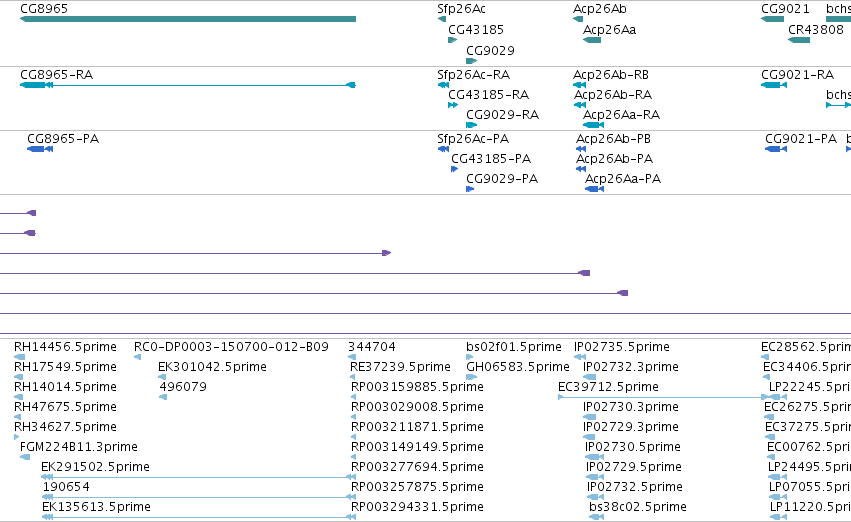
Task: Click feature 496079
Action: click(x=163, y=397)
